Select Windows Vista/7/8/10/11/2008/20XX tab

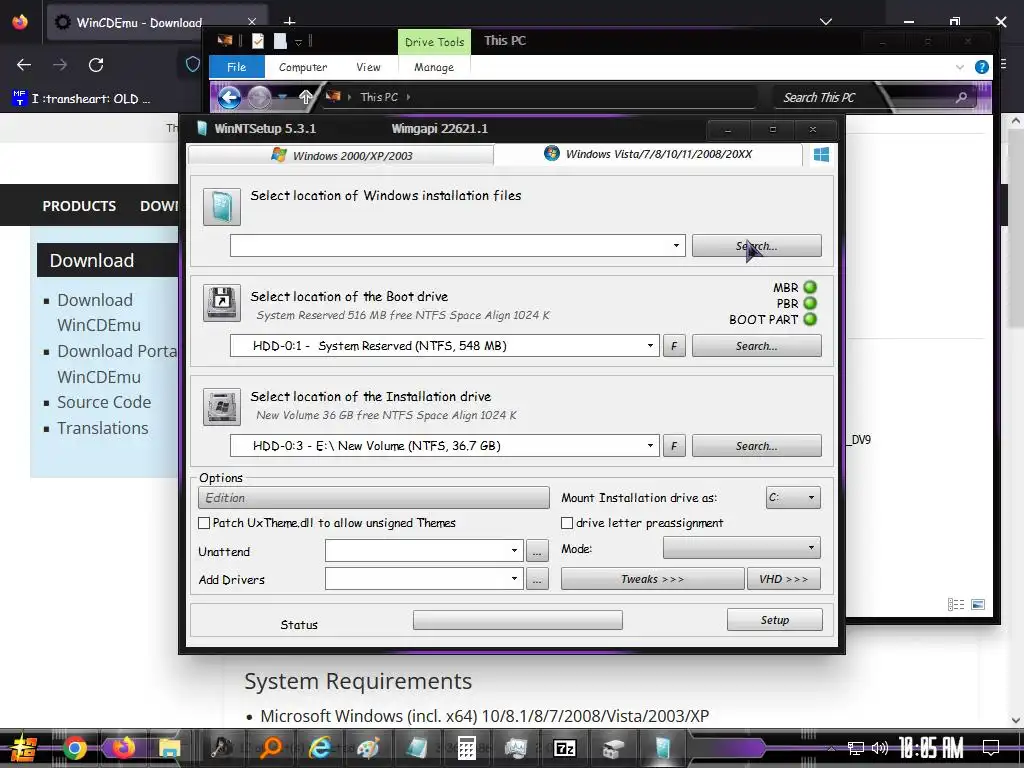(x=648, y=154)
